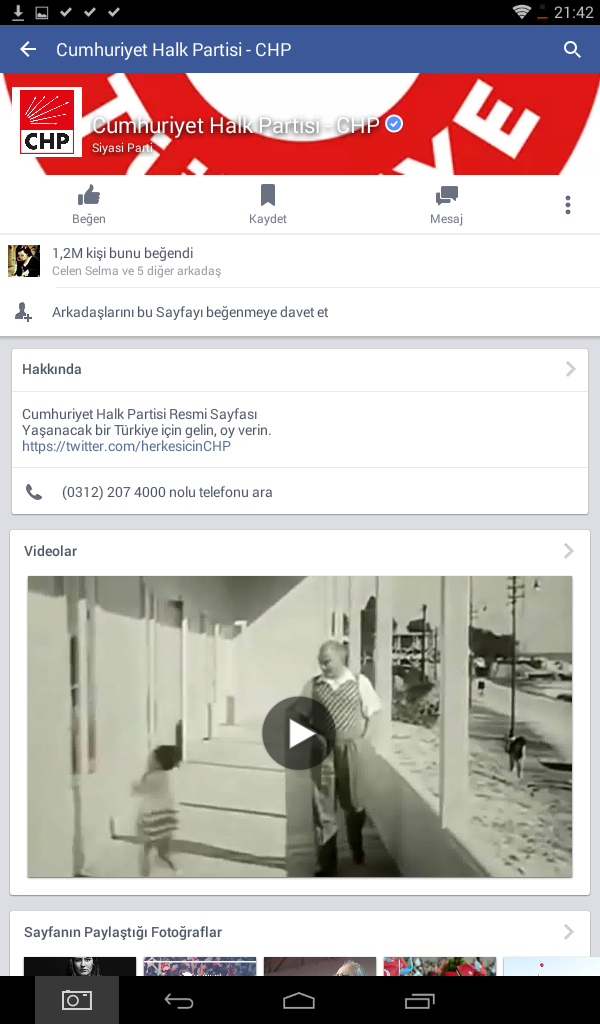Open the Hakkında header
This screenshot has width=600, height=1024.
point(300,370)
